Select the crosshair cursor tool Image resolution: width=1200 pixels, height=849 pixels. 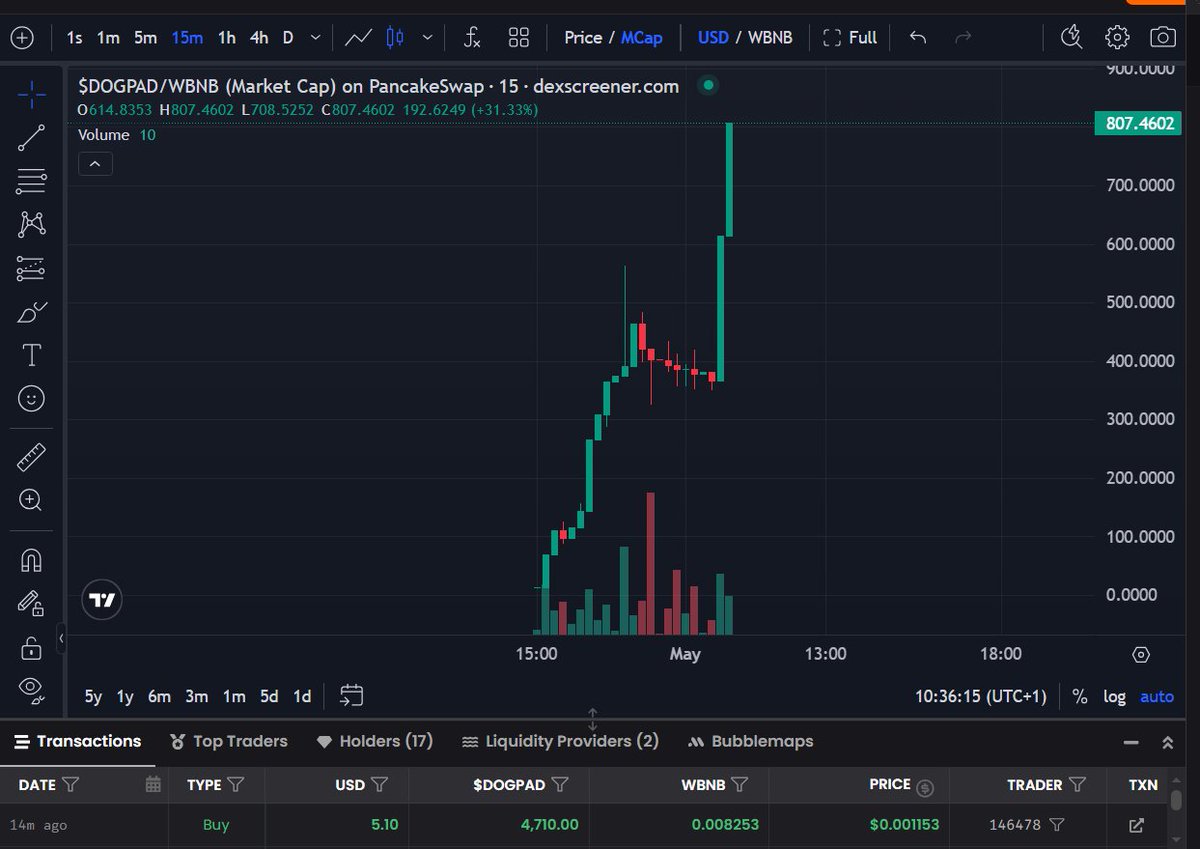(x=31, y=95)
